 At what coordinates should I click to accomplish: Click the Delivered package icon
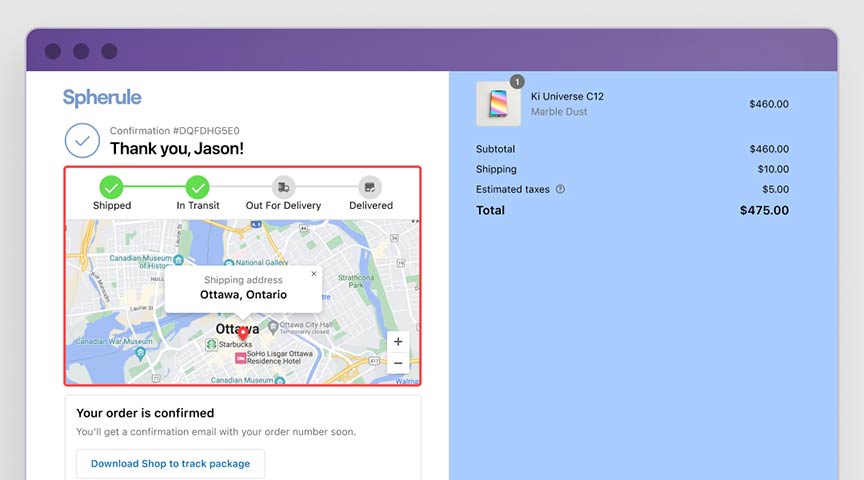pos(370,187)
